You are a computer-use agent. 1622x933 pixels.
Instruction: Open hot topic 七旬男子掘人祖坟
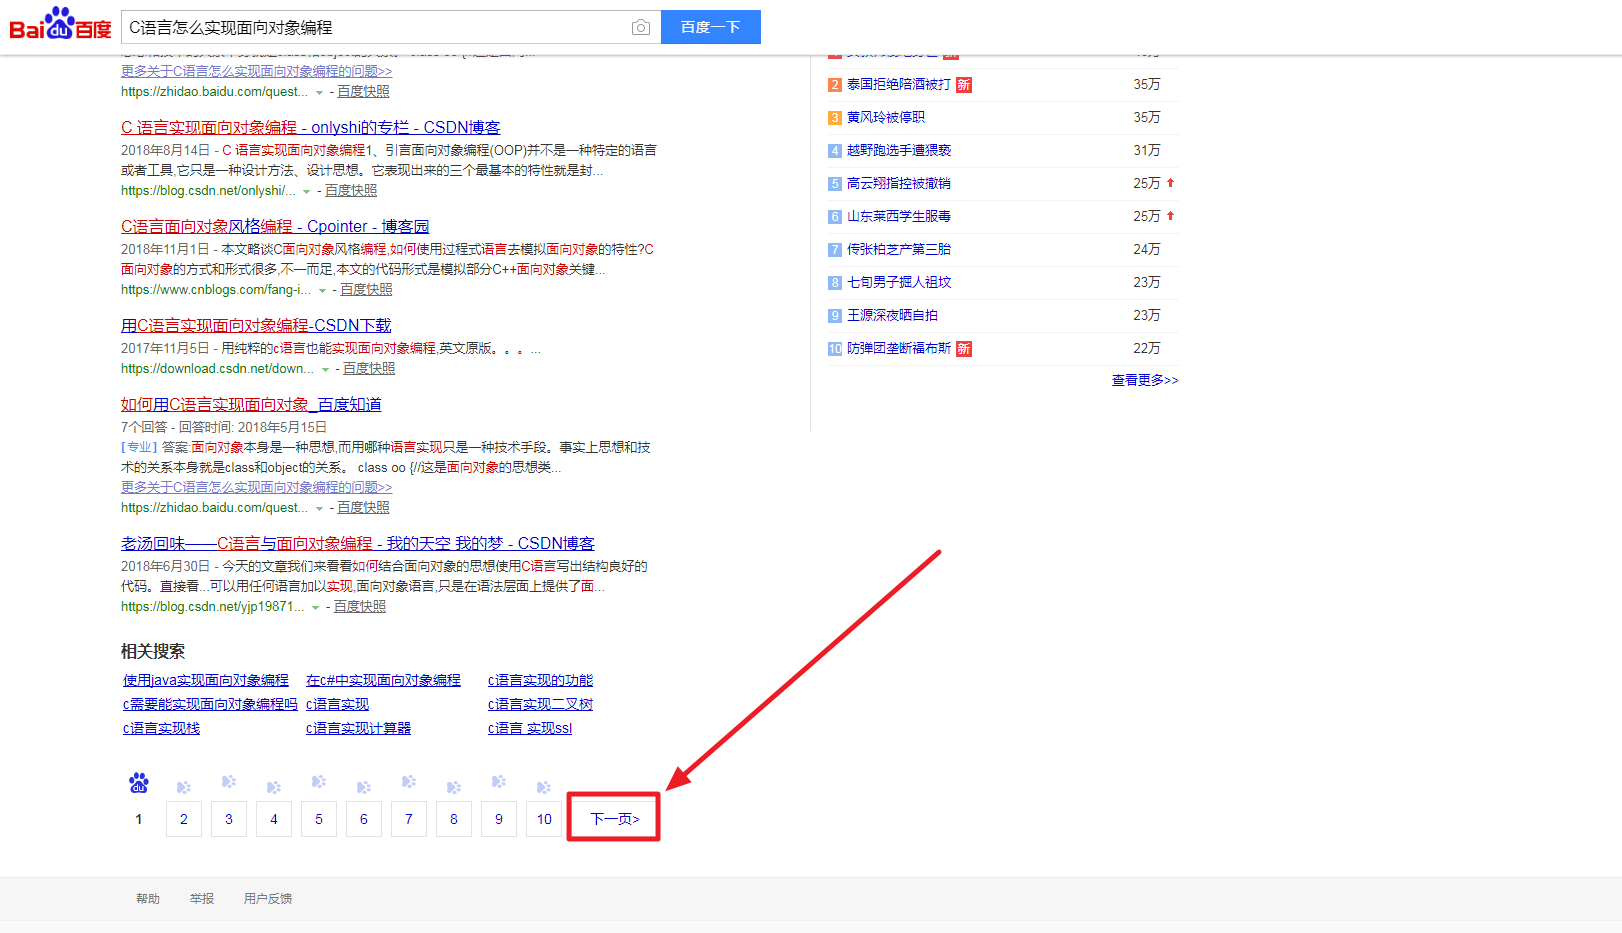coord(899,283)
